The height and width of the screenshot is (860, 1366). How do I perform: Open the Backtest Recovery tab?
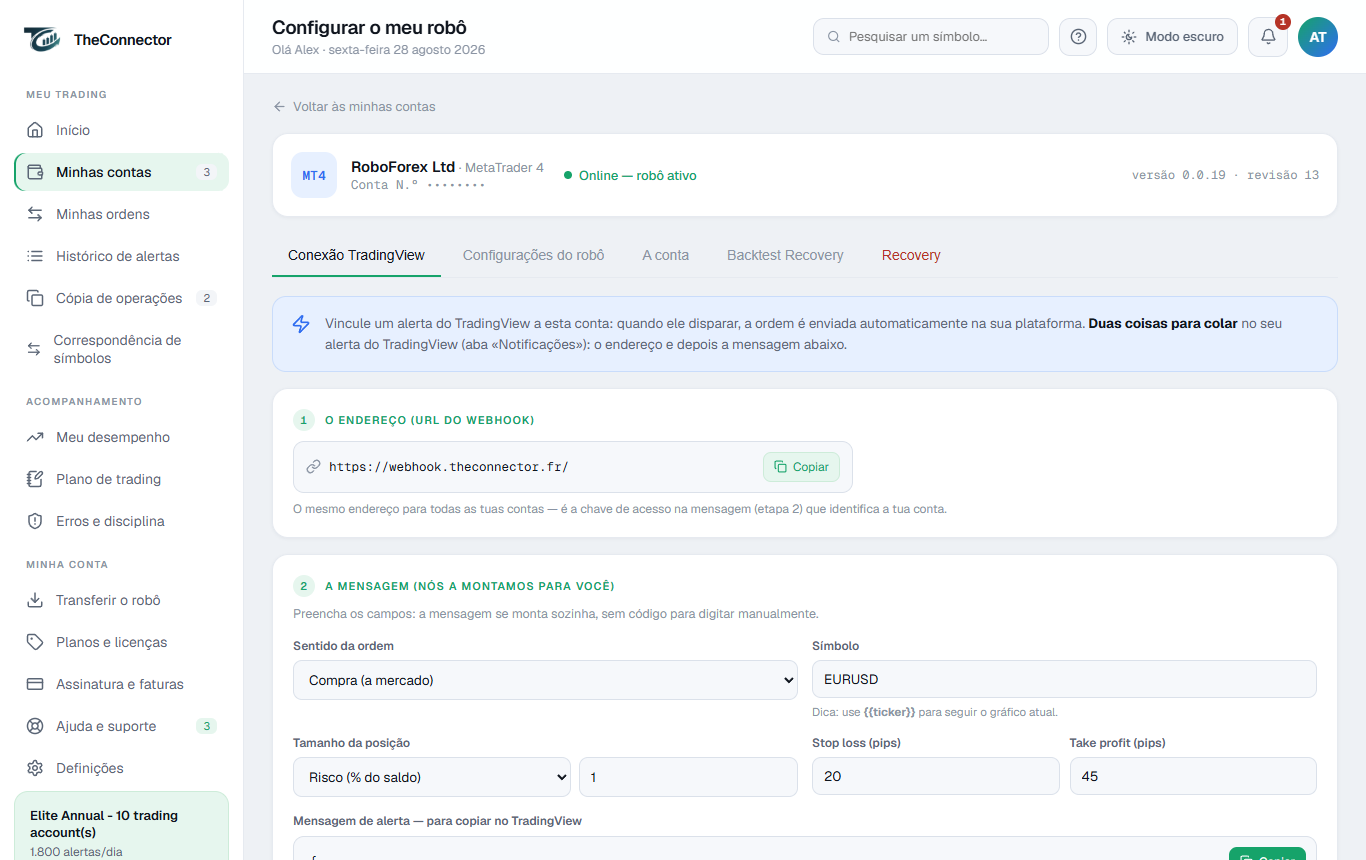[785, 255]
